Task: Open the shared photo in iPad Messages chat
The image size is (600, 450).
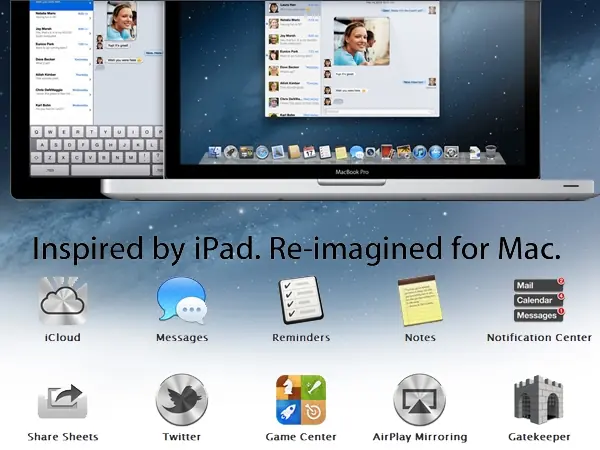Action: (121, 21)
